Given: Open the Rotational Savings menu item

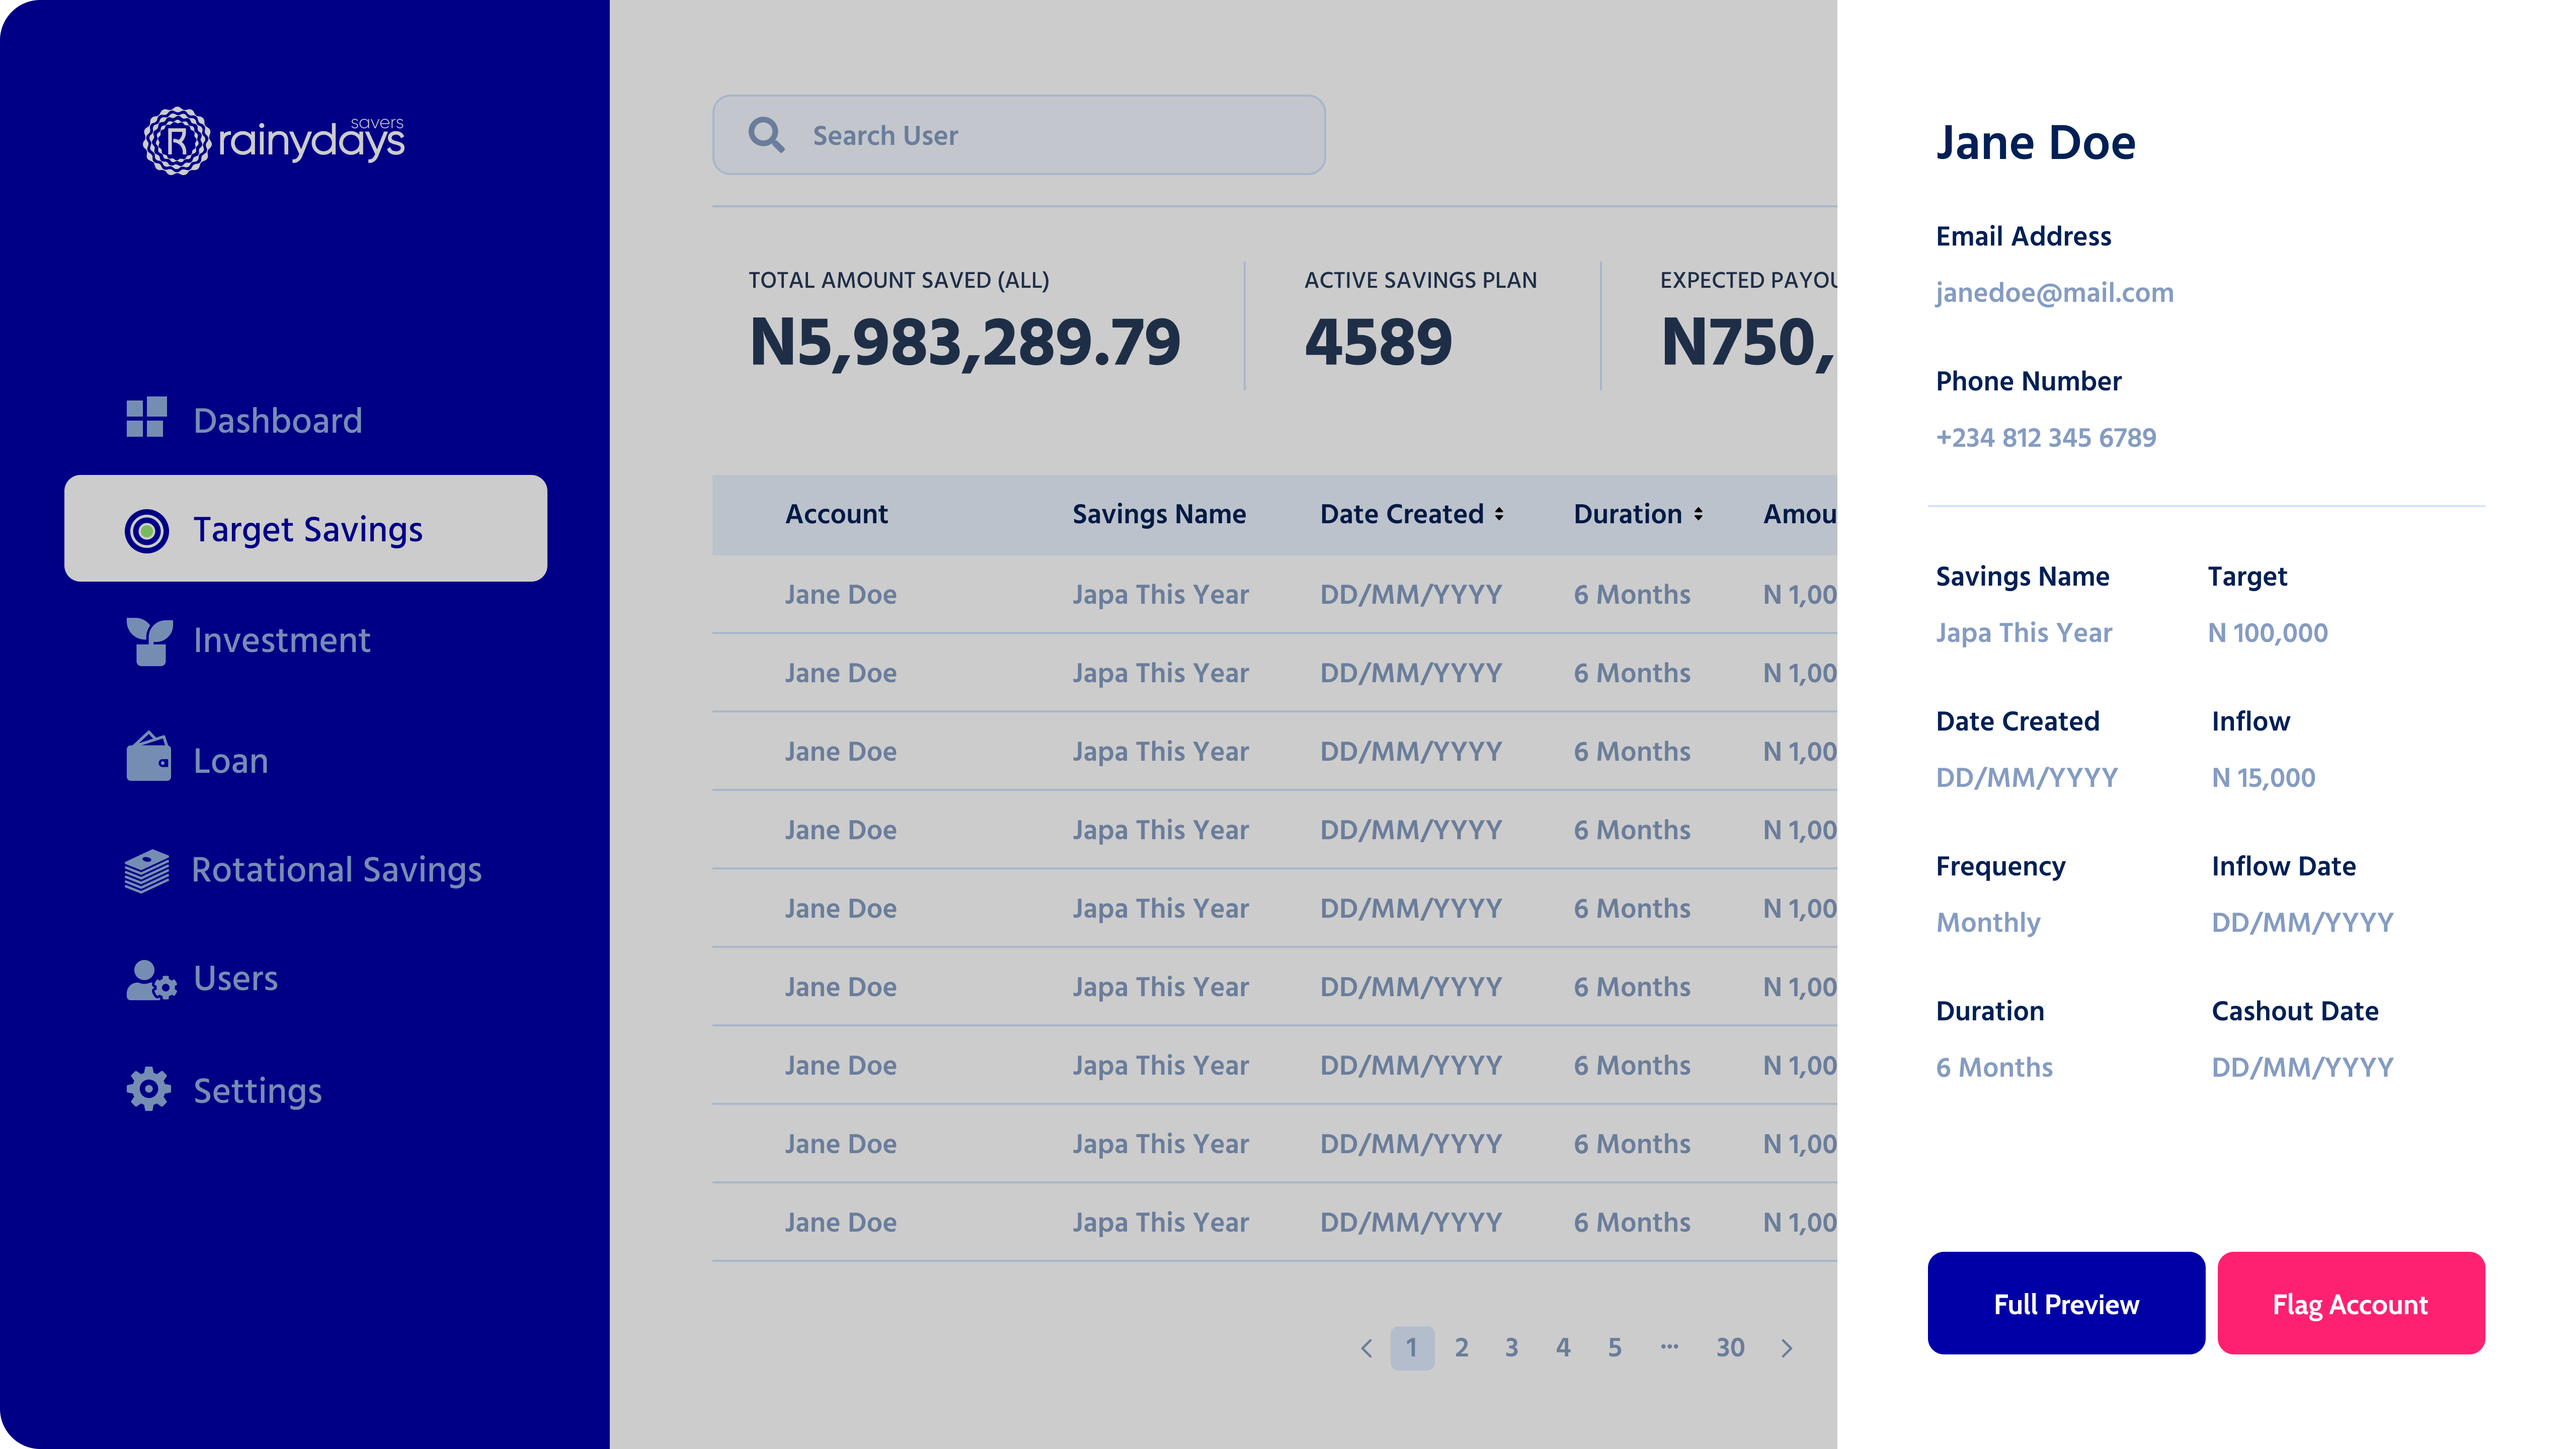Looking at the screenshot, I should [336, 870].
